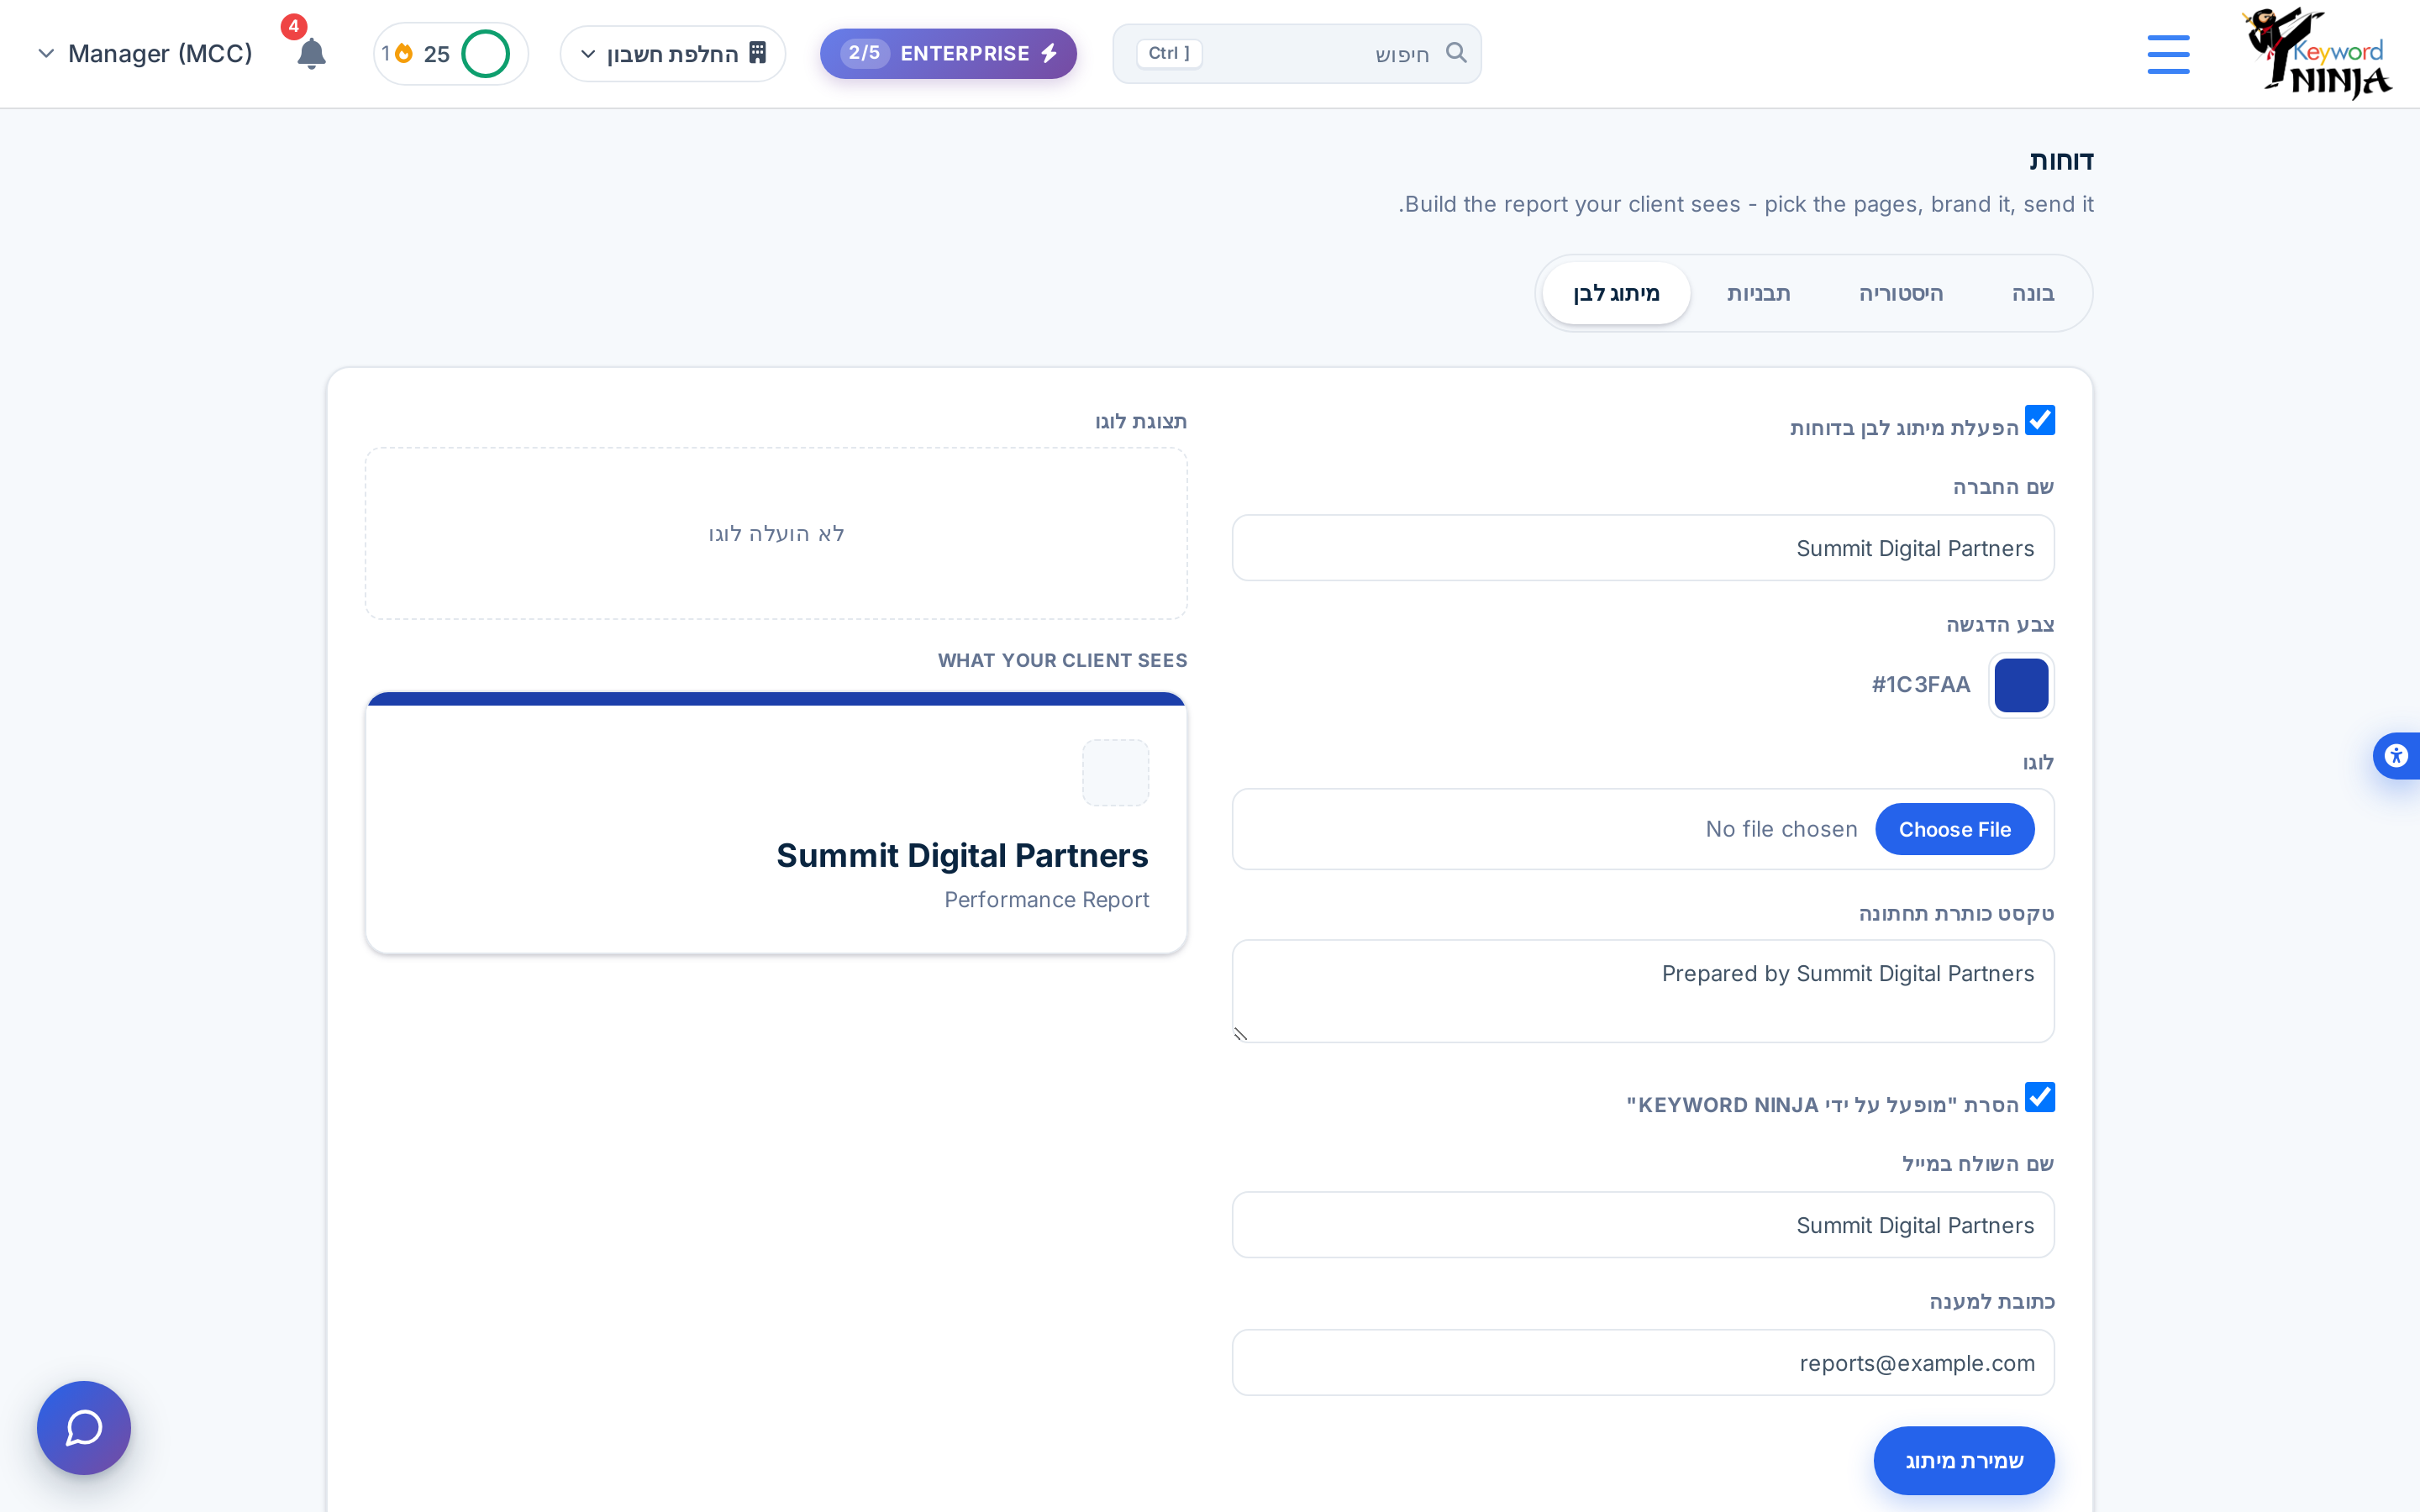
Task: Click the "No file chosen" text
Action: pyautogui.click(x=1781, y=829)
